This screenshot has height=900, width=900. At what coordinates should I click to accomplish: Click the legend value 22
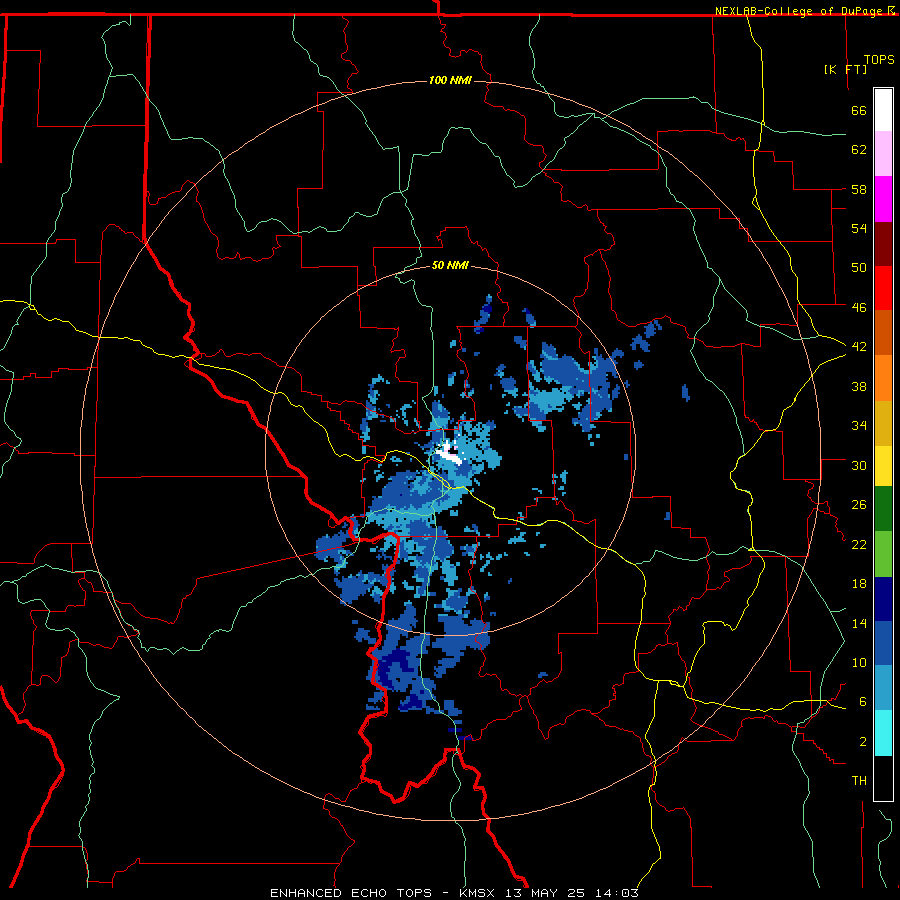click(x=859, y=545)
